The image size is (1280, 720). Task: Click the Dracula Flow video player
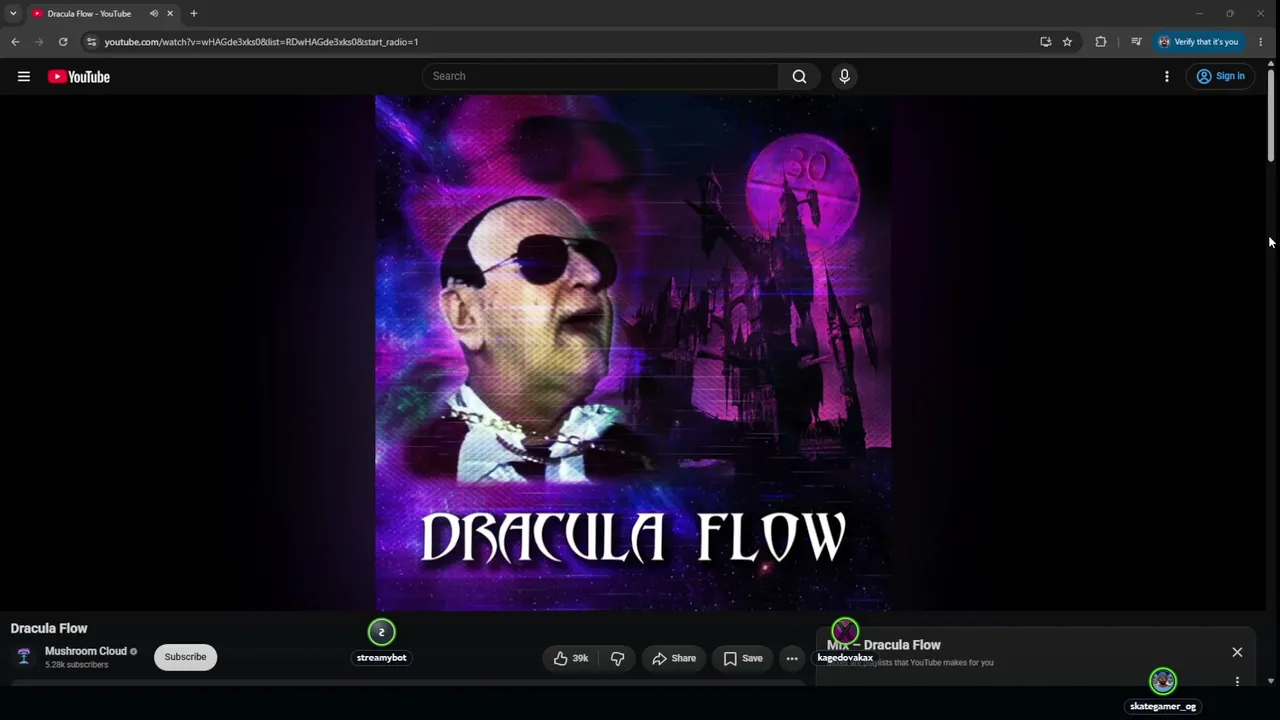[633, 353]
